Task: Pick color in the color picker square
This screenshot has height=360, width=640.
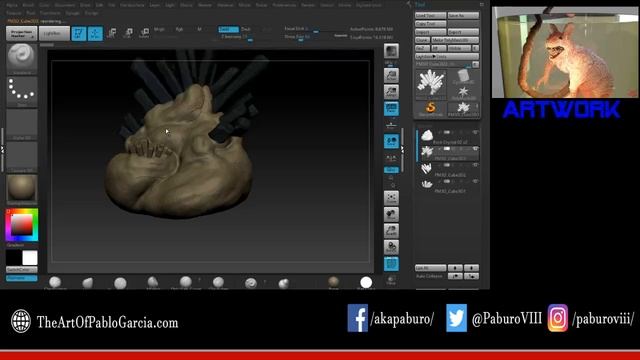Action: point(22,225)
